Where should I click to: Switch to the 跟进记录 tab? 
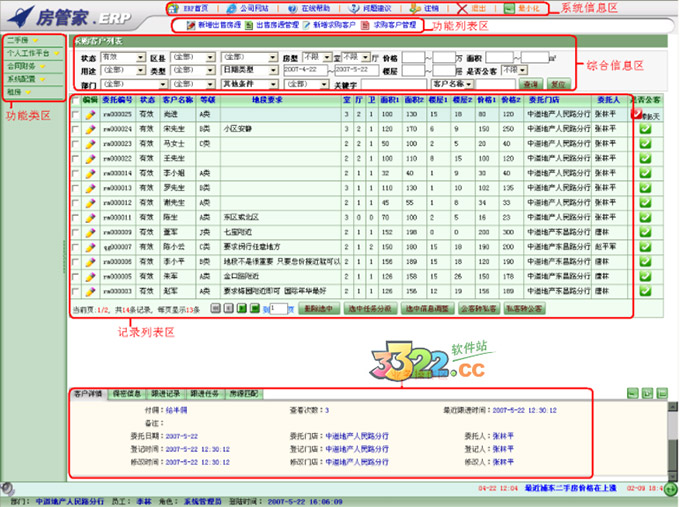[166, 394]
